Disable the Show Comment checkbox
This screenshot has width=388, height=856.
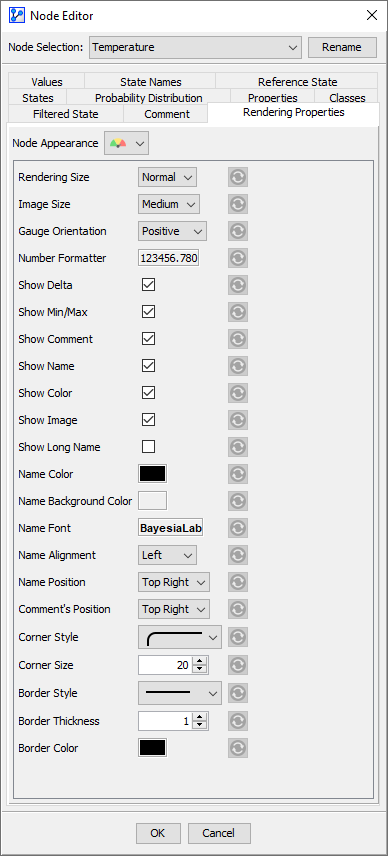click(x=148, y=339)
